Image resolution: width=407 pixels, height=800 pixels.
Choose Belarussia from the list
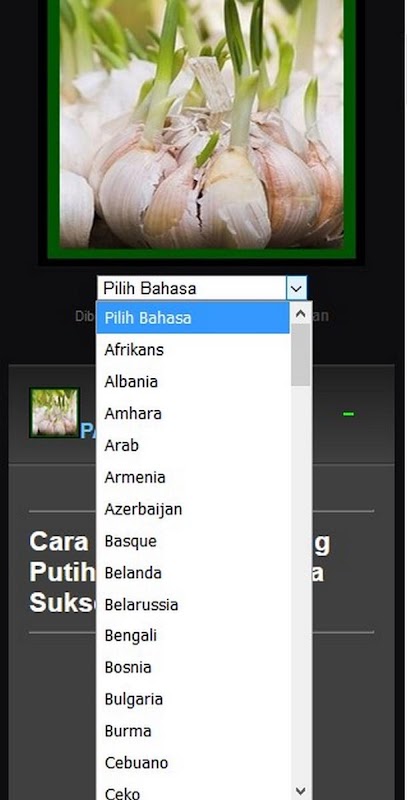coord(193,605)
